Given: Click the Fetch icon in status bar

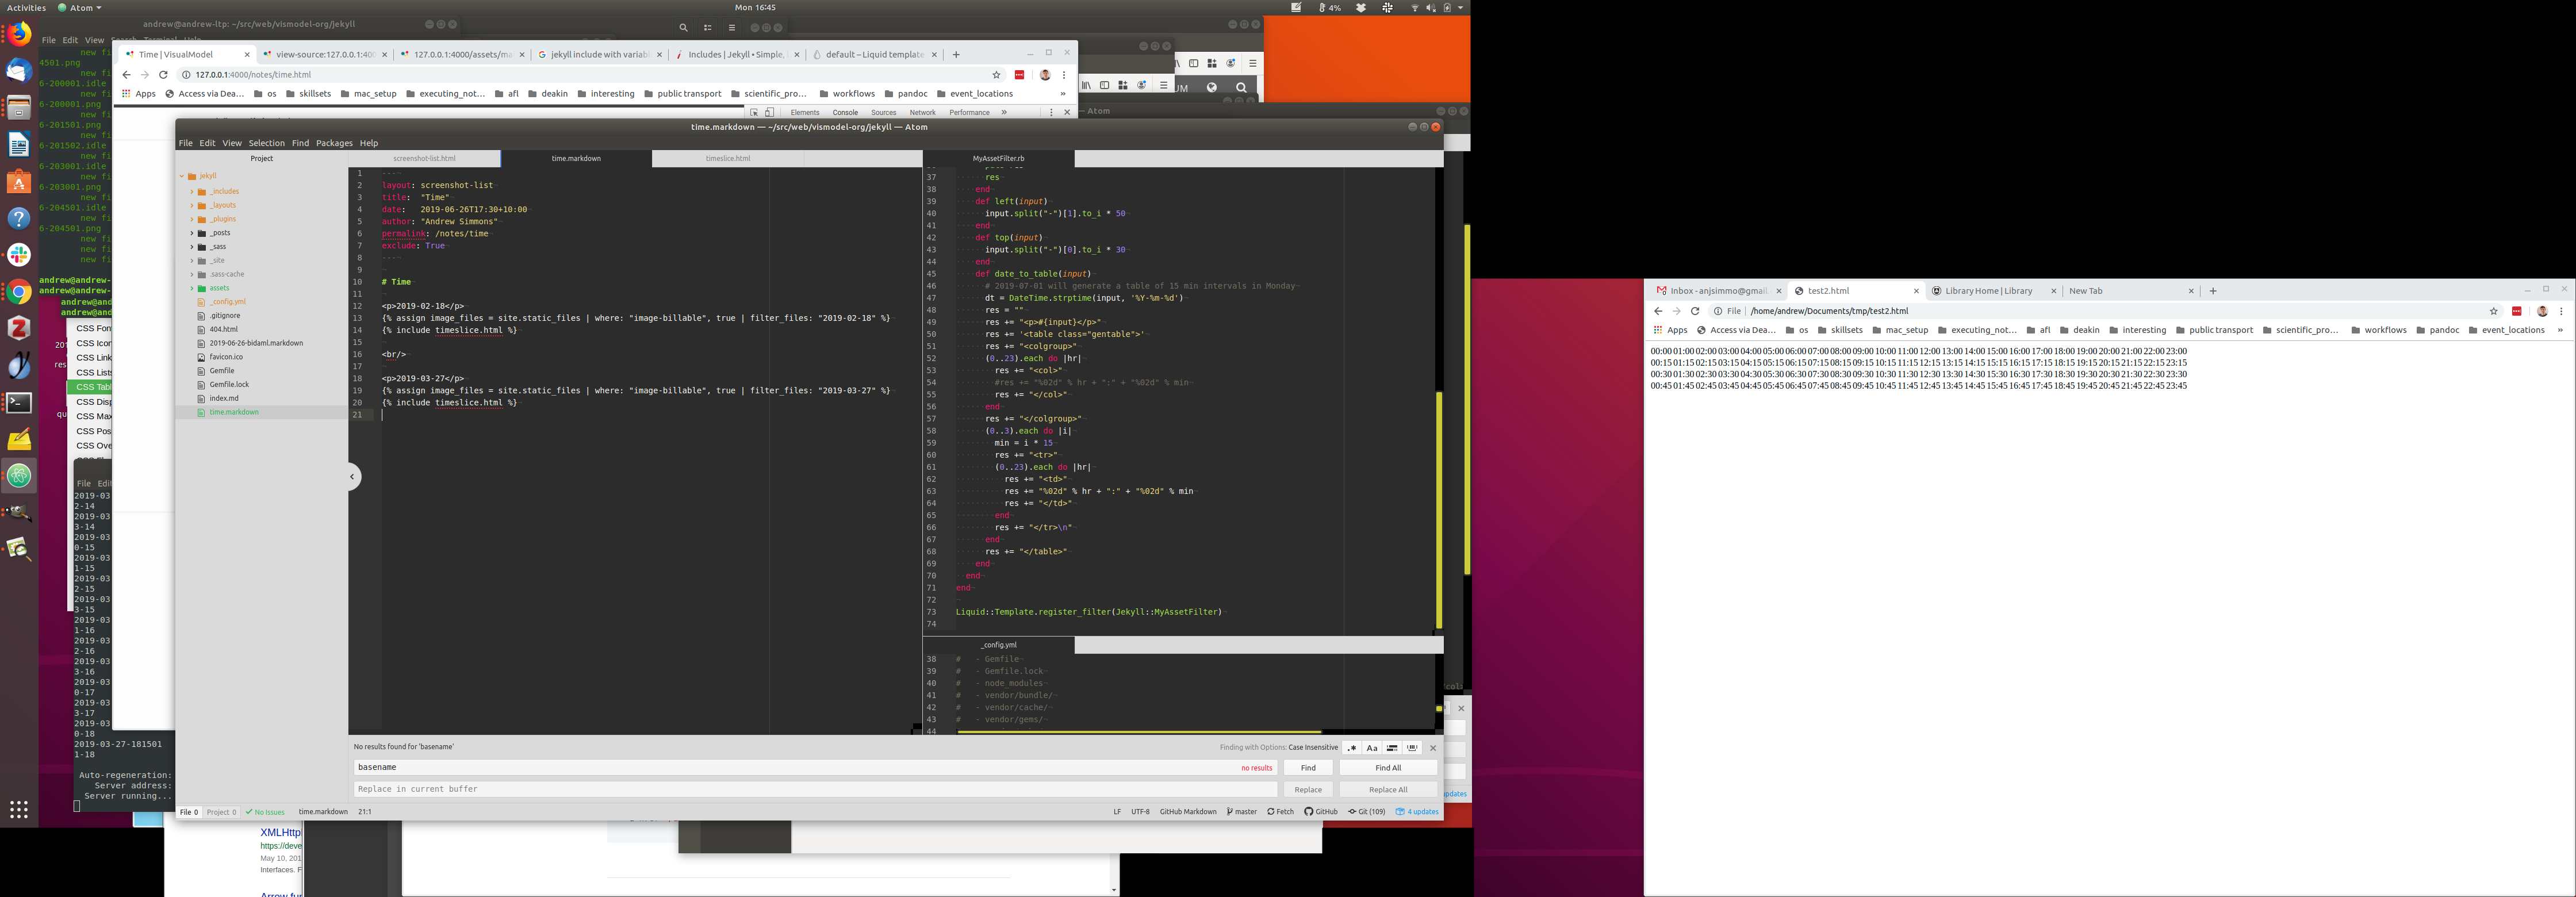Looking at the screenshot, I should [1280, 812].
